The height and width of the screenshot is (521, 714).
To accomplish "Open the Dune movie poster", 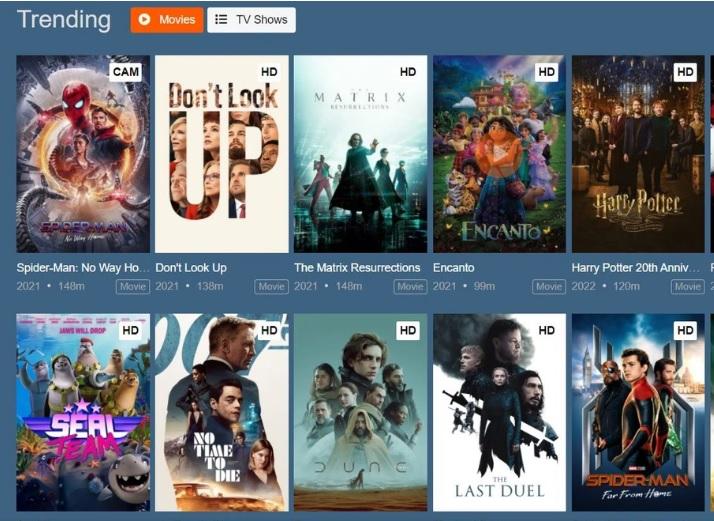I will click(x=361, y=412).
